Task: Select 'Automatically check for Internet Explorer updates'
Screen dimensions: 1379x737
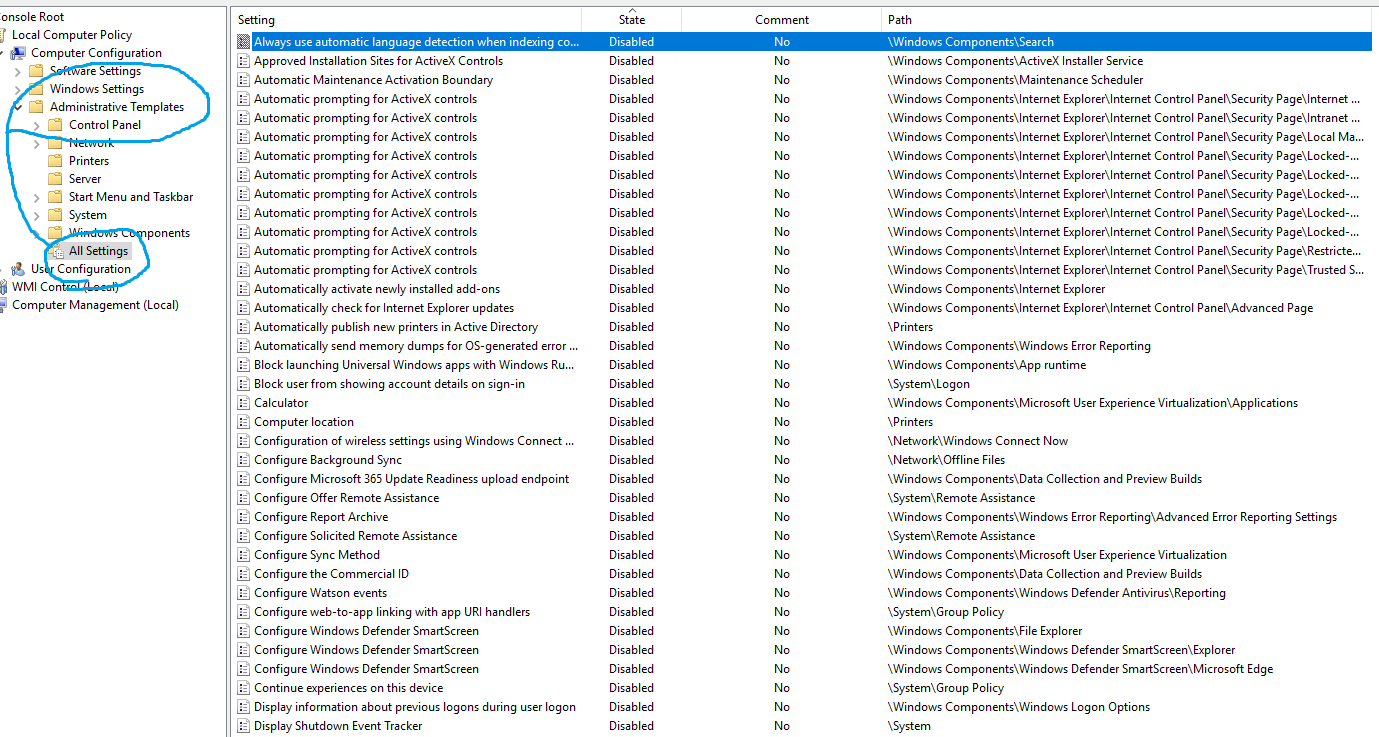Action: pyautogui.click(x=384, y=308)
